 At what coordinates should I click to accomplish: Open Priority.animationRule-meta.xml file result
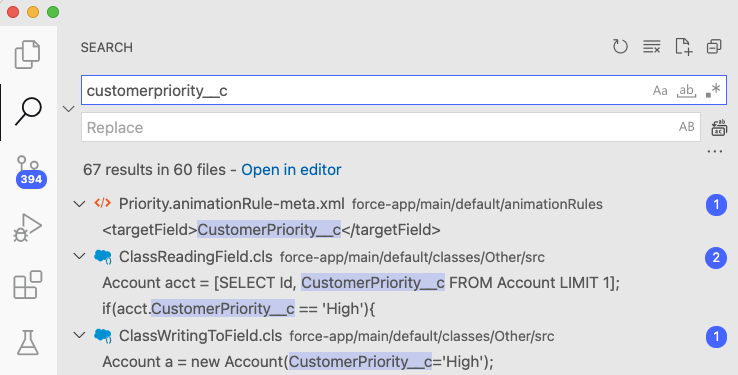click(232, 204)
